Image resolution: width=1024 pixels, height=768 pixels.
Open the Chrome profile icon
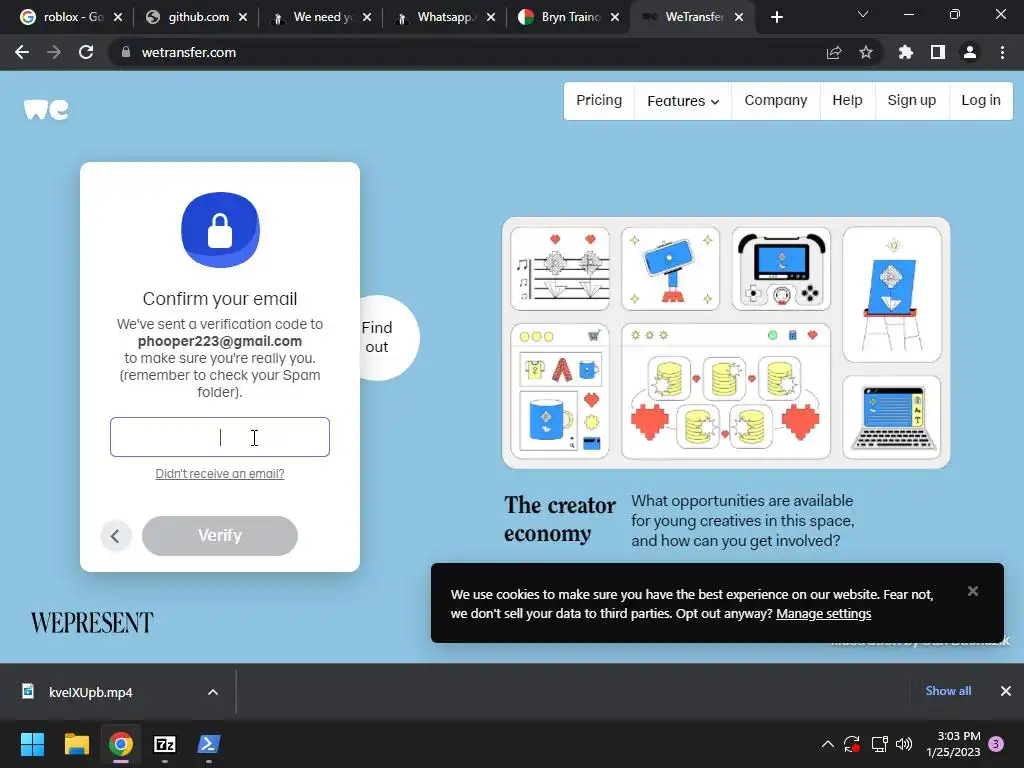click(x=970, y=52)
